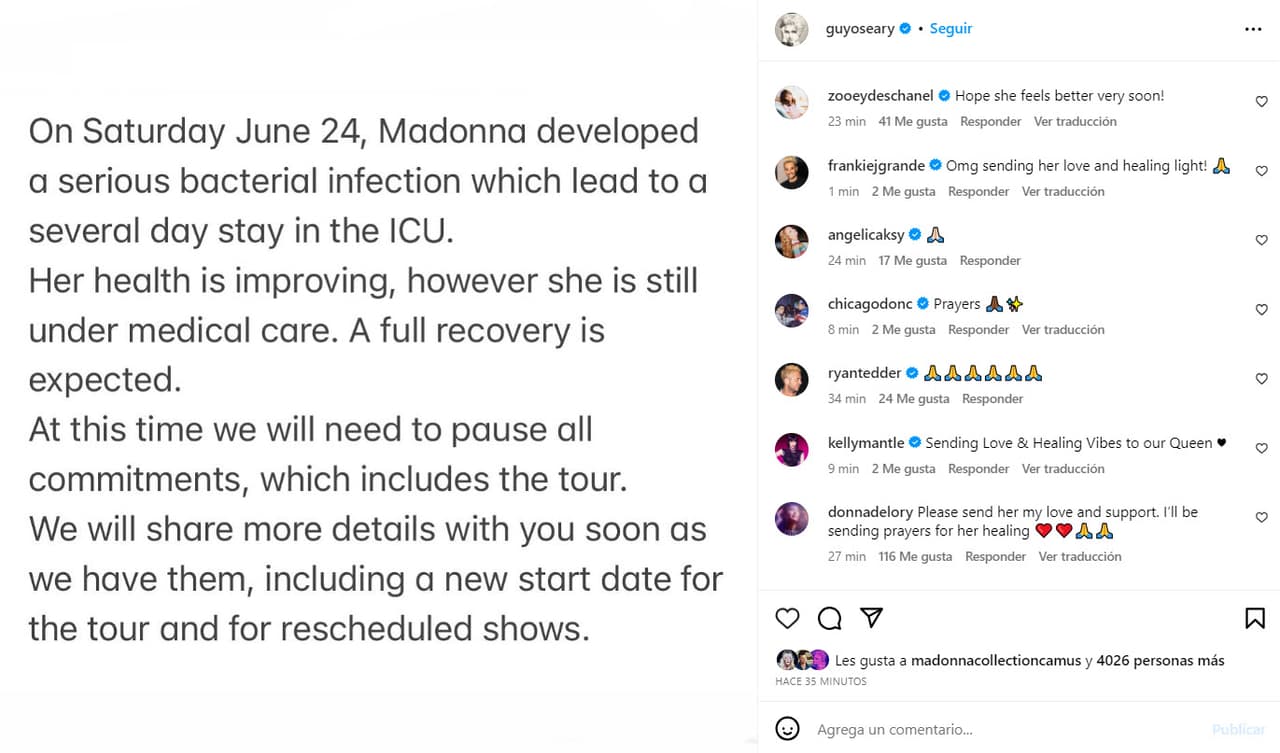Open guyoseary's profile picture
The image size is (1280, 753).
(791, 28)
